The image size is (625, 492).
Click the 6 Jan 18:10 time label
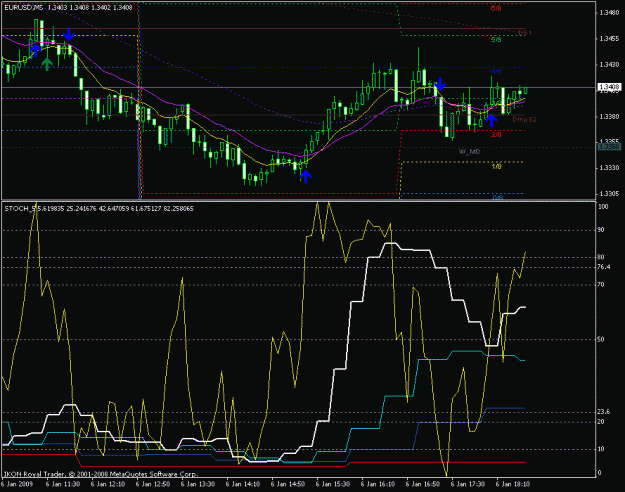(513, 484)
